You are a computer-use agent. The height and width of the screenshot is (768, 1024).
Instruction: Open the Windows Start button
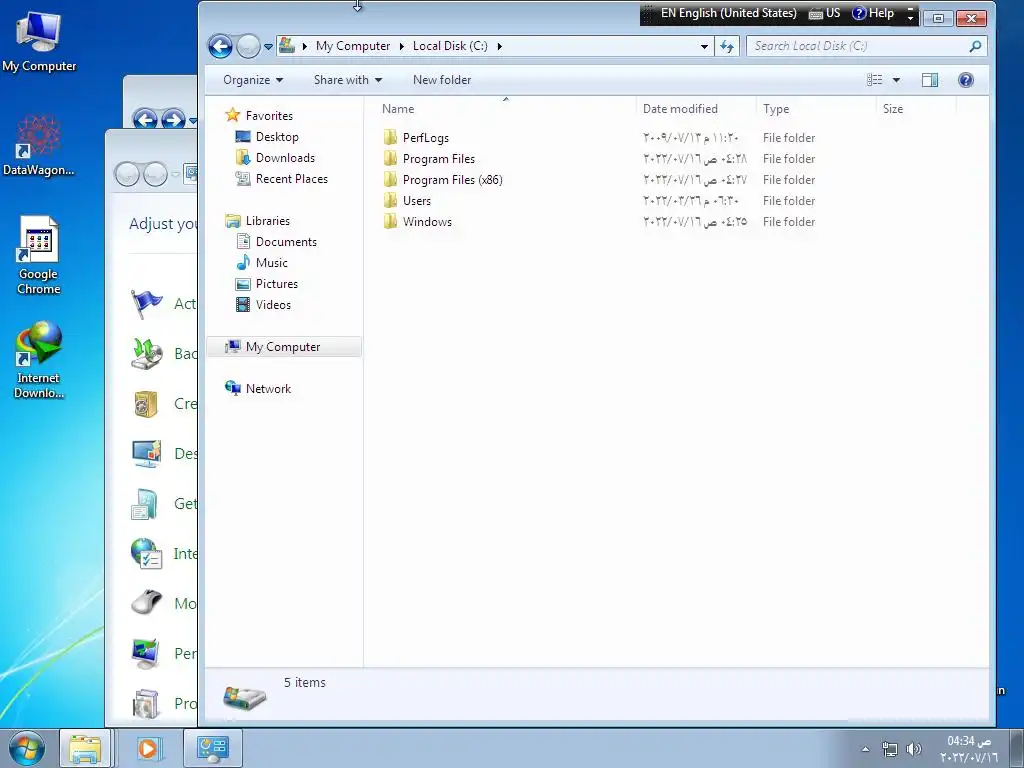tap(27, 748)
